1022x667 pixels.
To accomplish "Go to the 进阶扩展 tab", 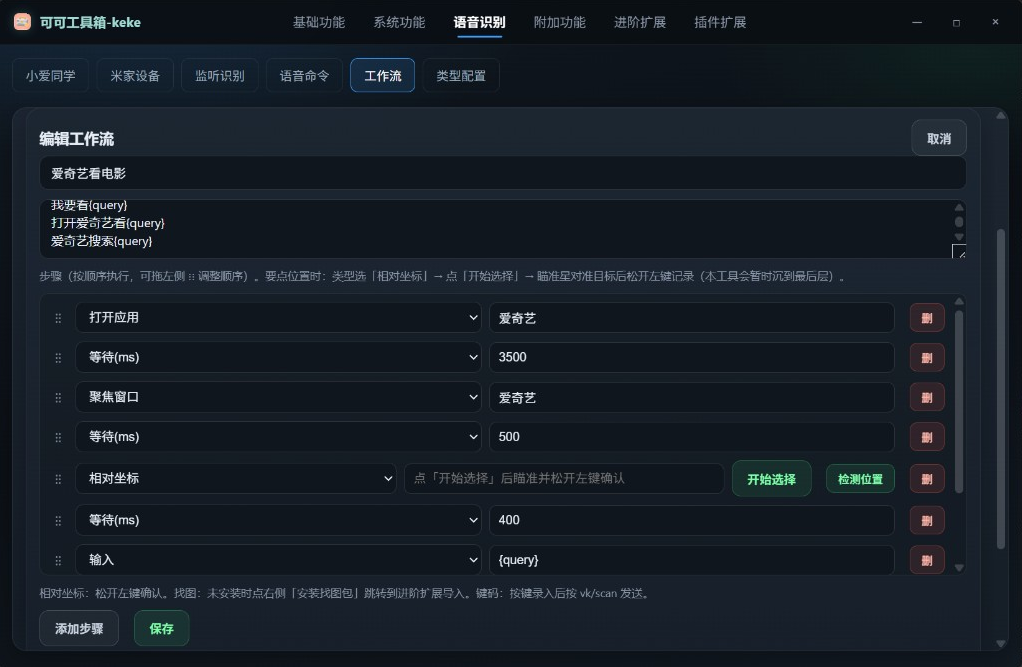I will coord(639,22).
